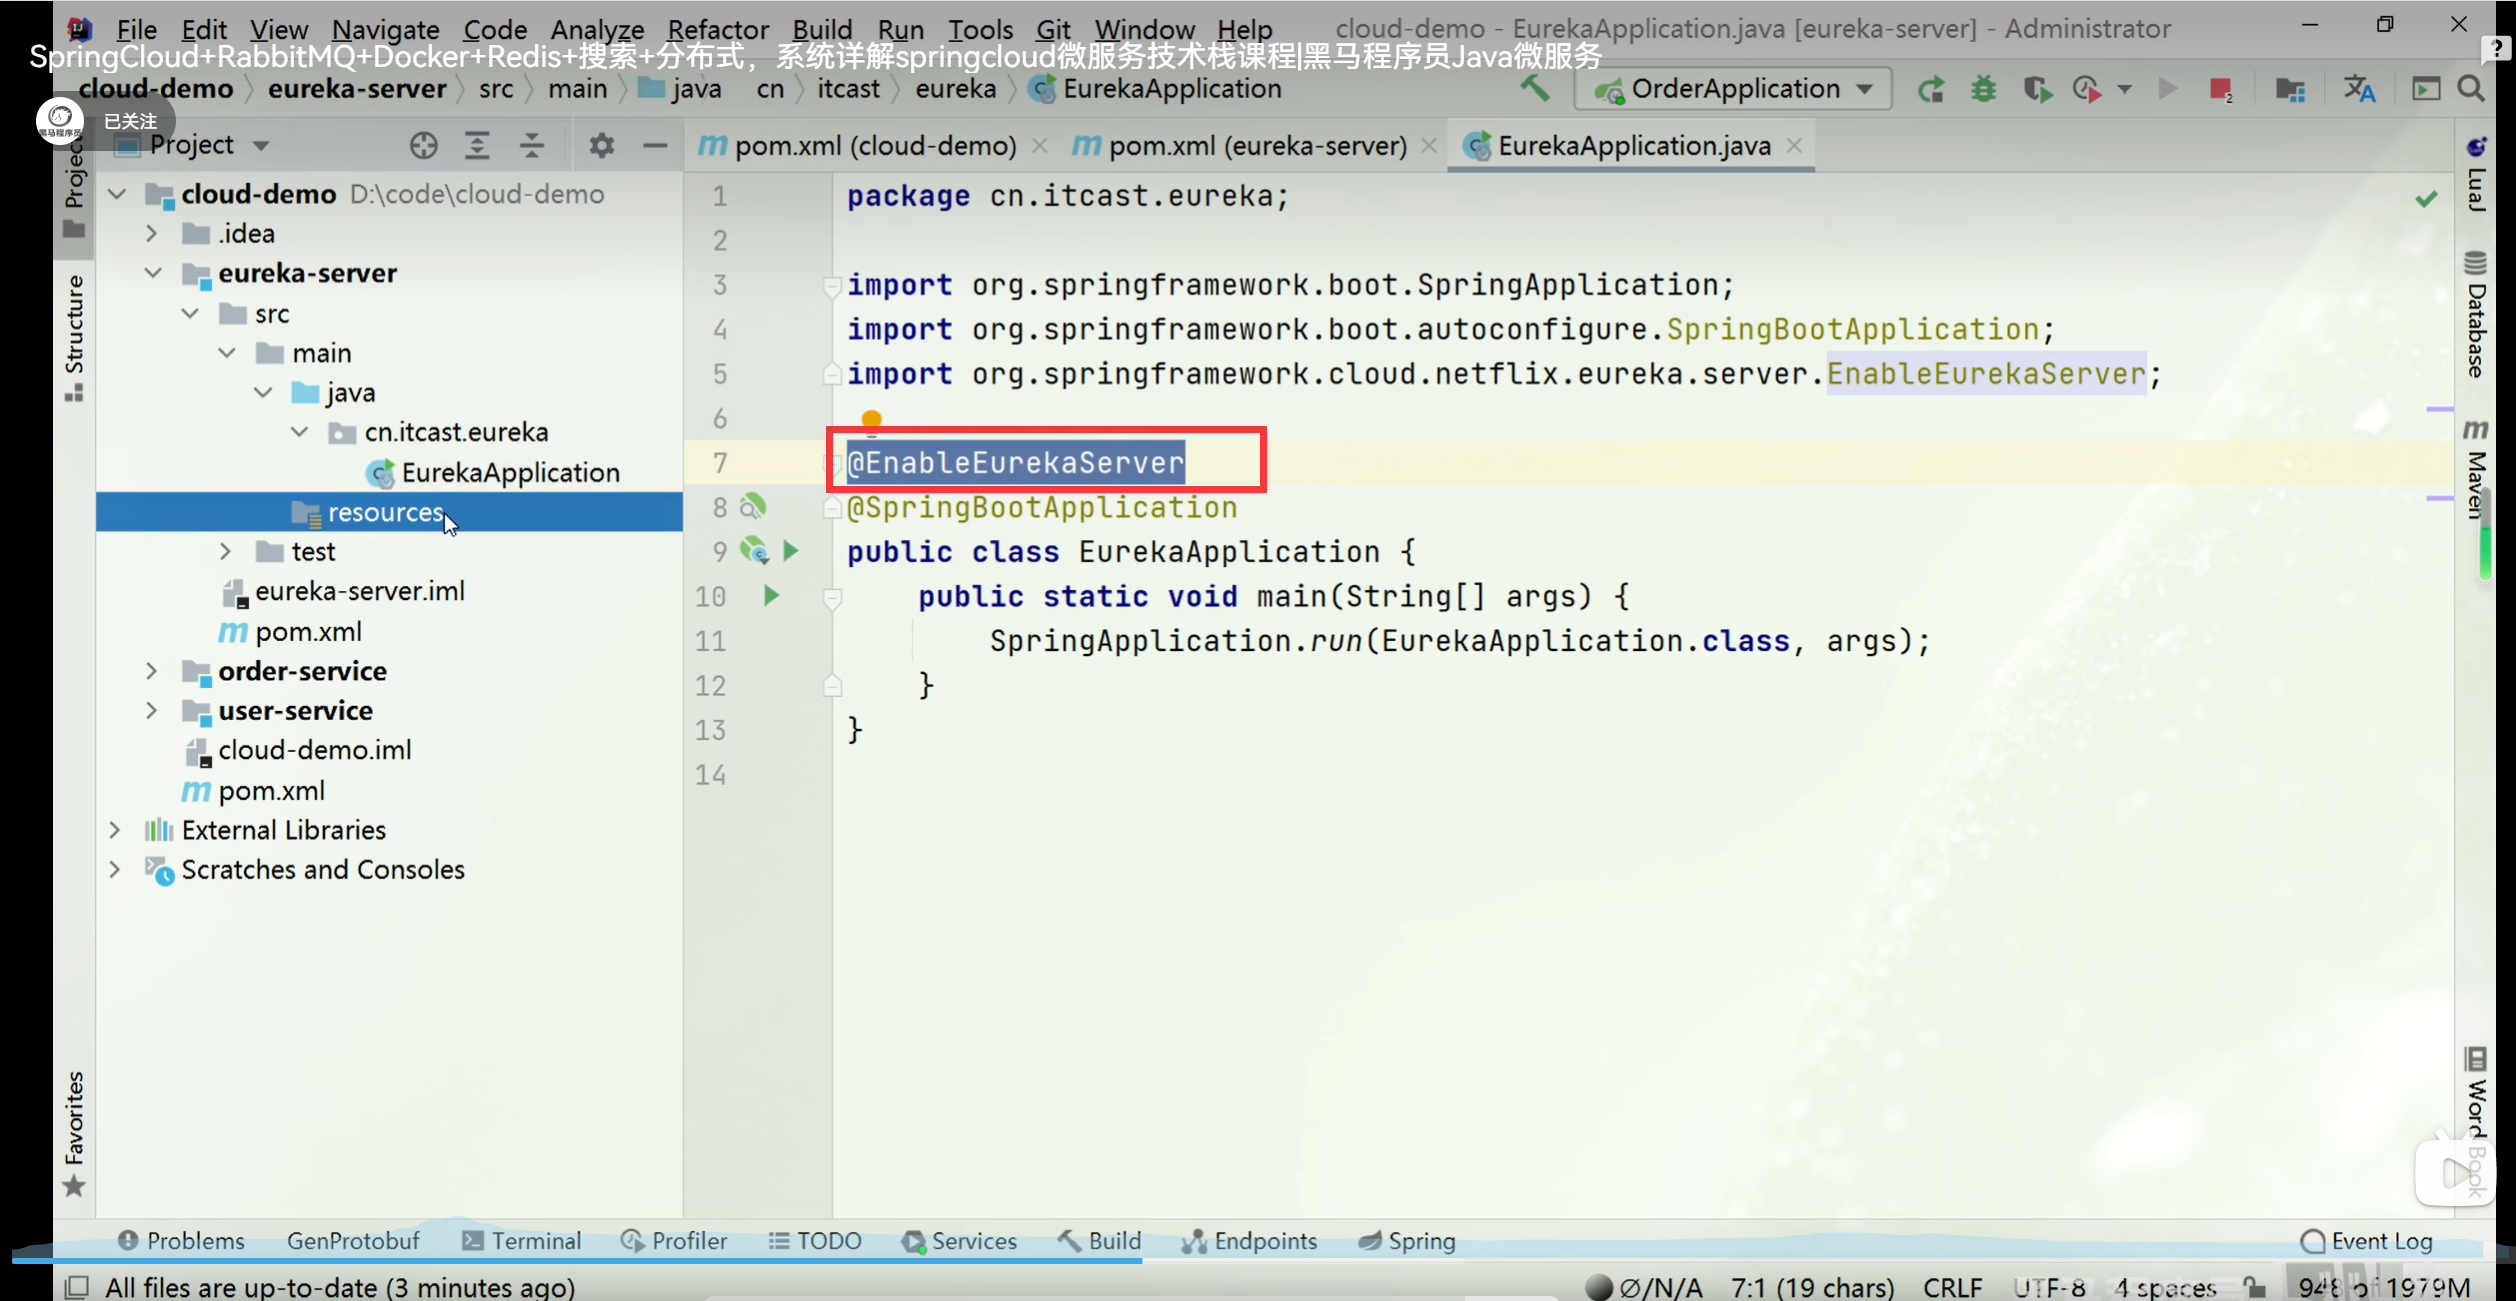
Task: Click Search Everywhere magnifier icon
Action: point(2471,89)
